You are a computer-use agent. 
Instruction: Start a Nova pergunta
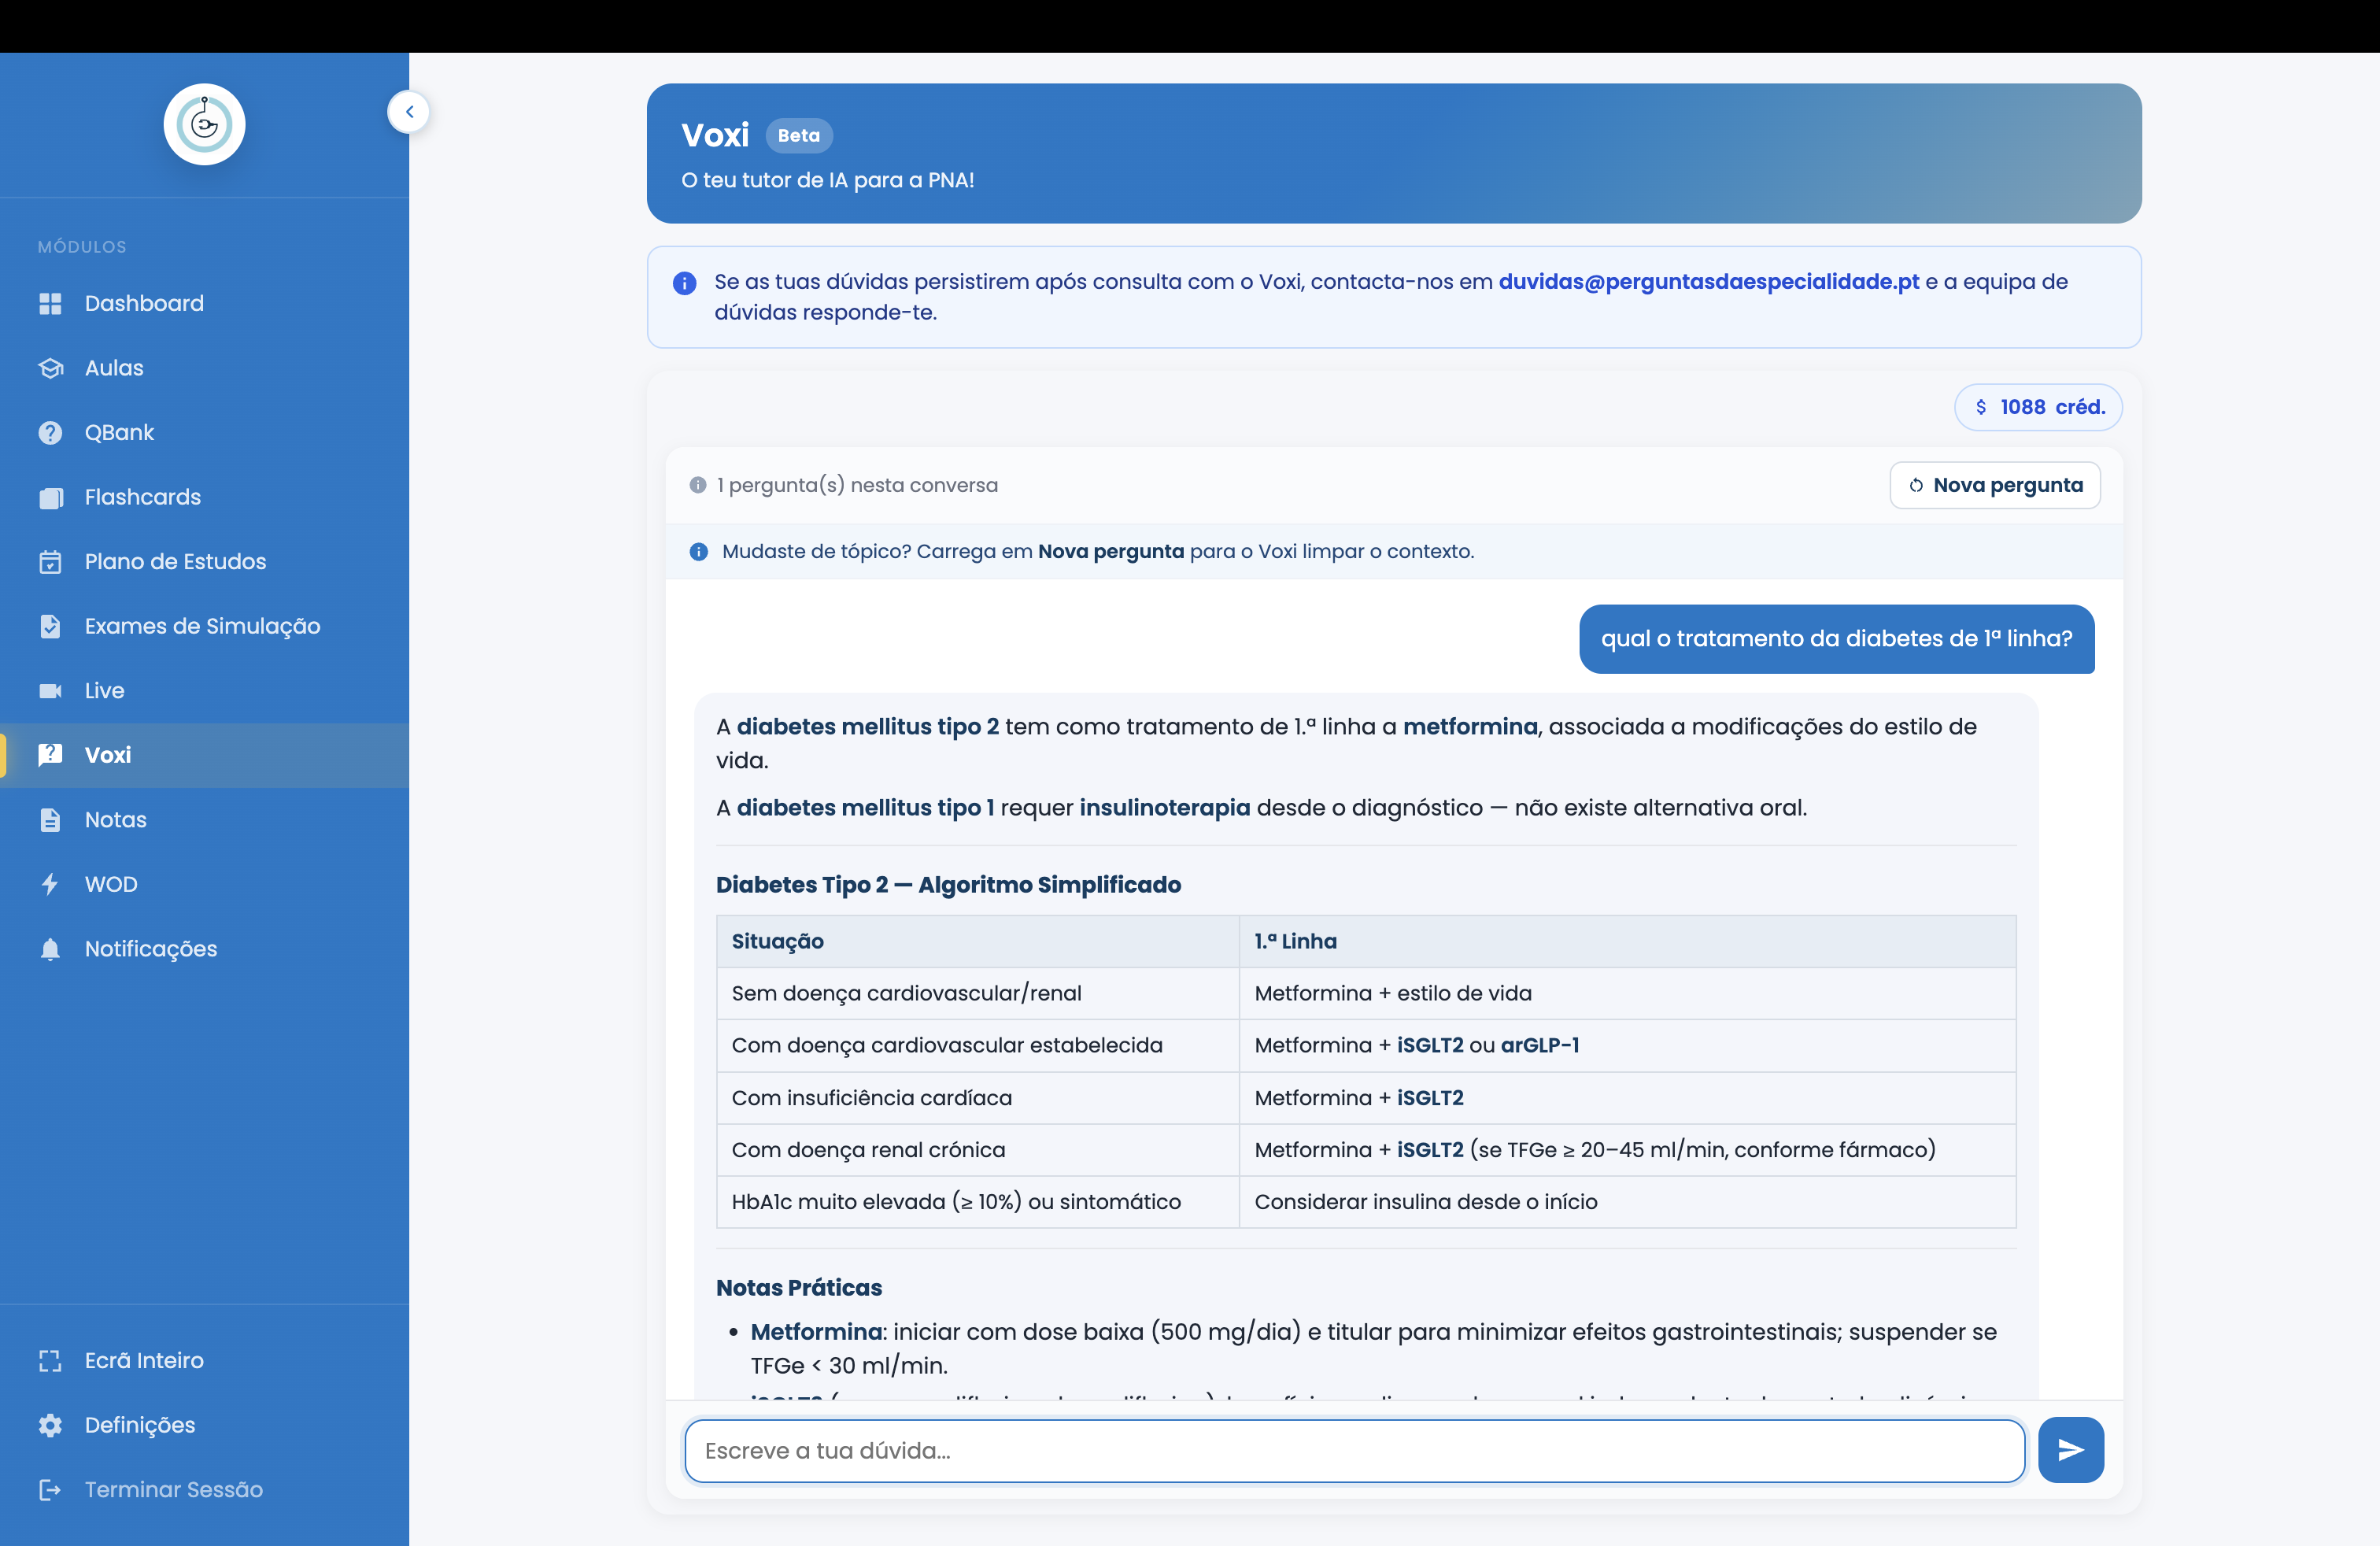(x=1995, y=485)
